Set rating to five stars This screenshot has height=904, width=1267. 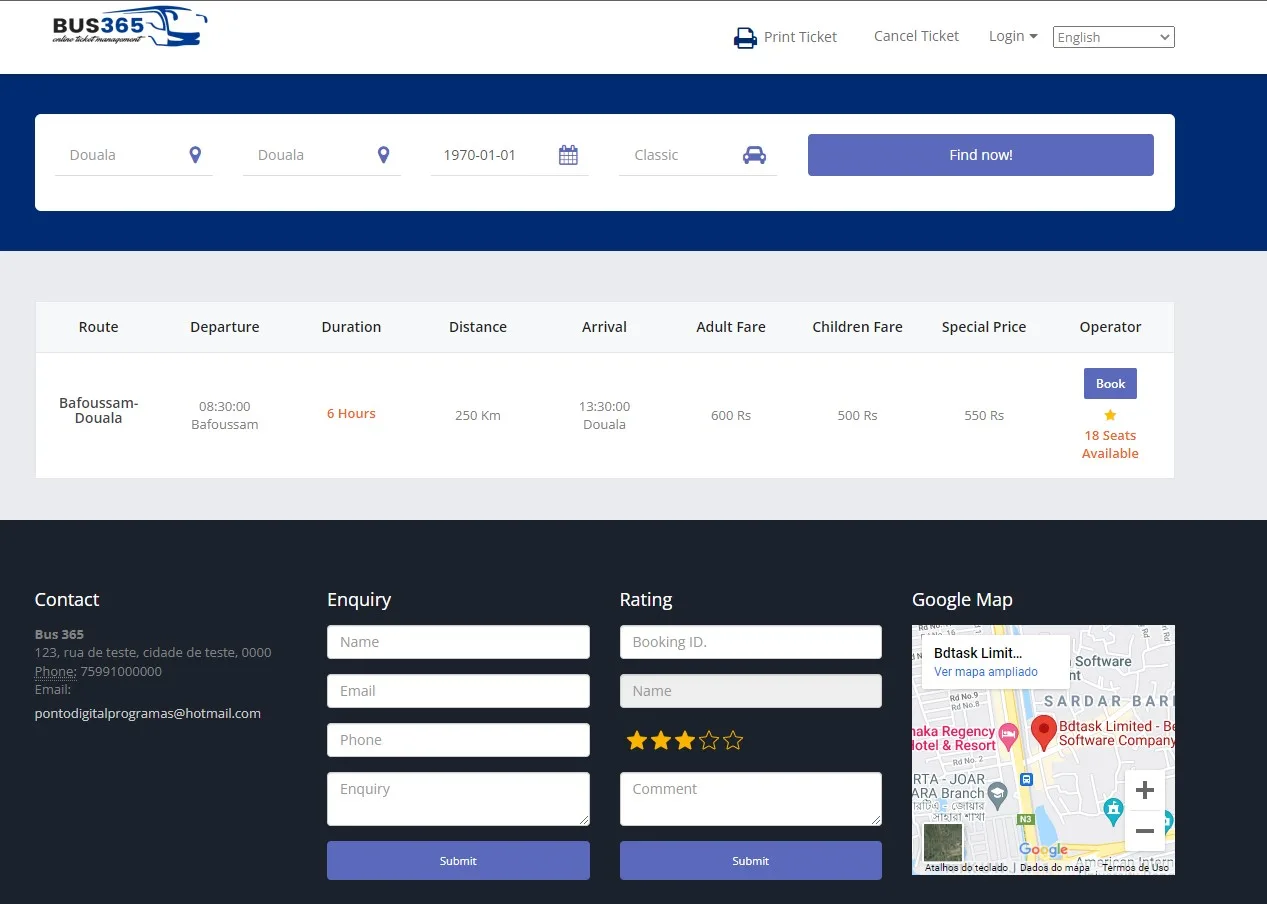733,741
